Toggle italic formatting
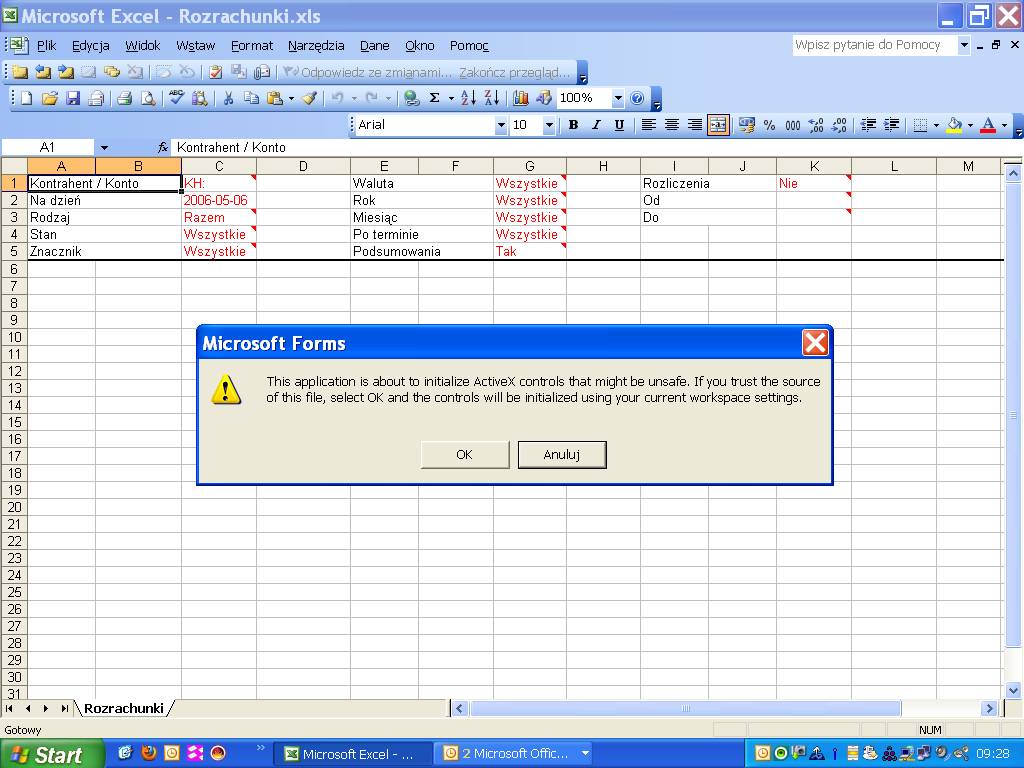This screenshot has width=1024, height=768. tap(596, 125)
